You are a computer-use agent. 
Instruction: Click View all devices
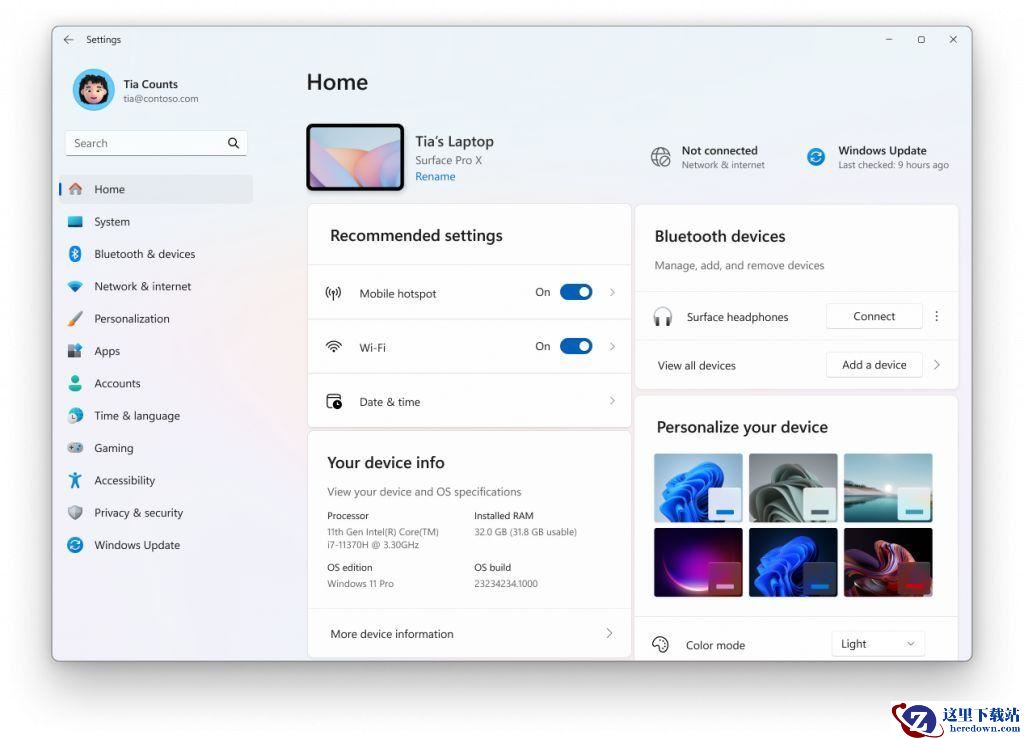(x=696, y=366)
